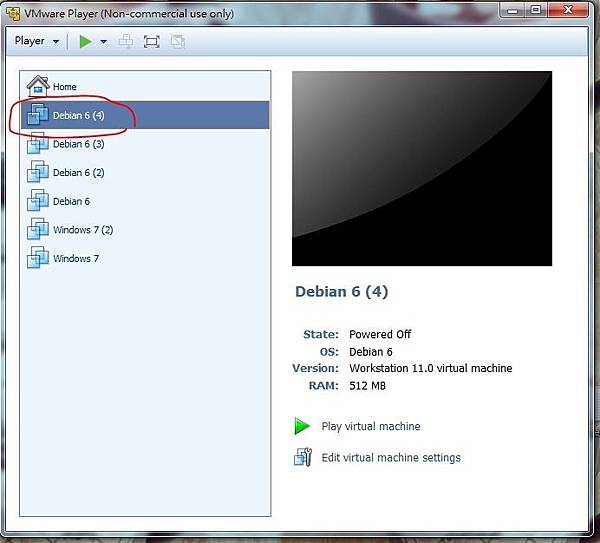This screenshot has width=600, height=543.
Task: Click the Debian 6 (2) VM icon
Action: 38,172
